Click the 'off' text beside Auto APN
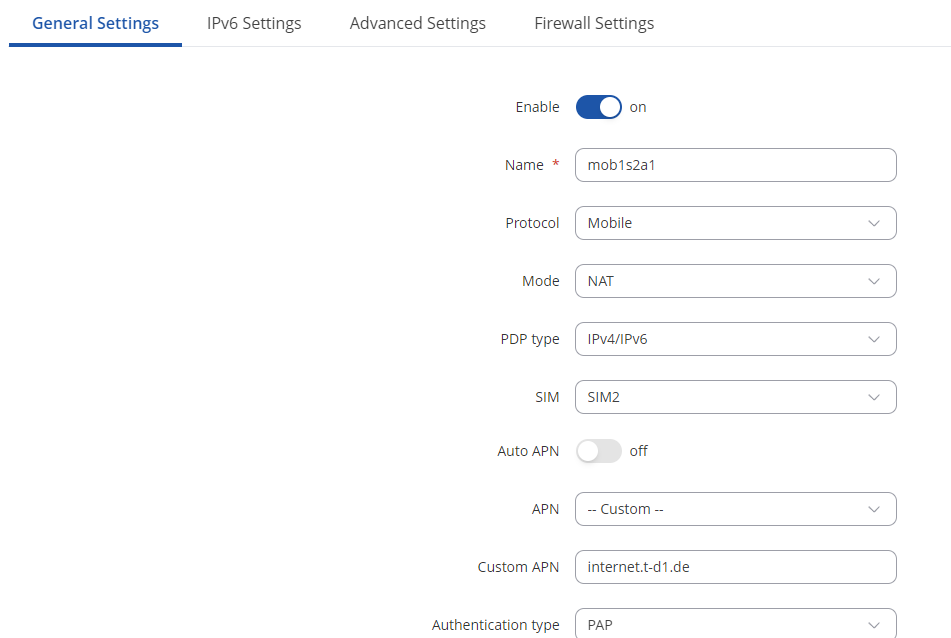Viewport: 951px width, 638px height. pos(638,451)
